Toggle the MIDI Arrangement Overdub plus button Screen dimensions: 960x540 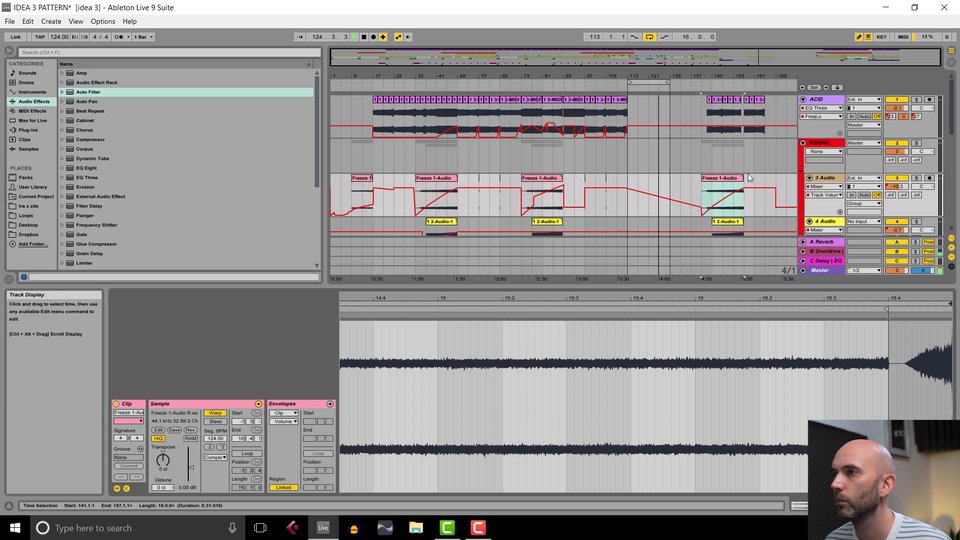pyautogui.click(x=383, y=37)
